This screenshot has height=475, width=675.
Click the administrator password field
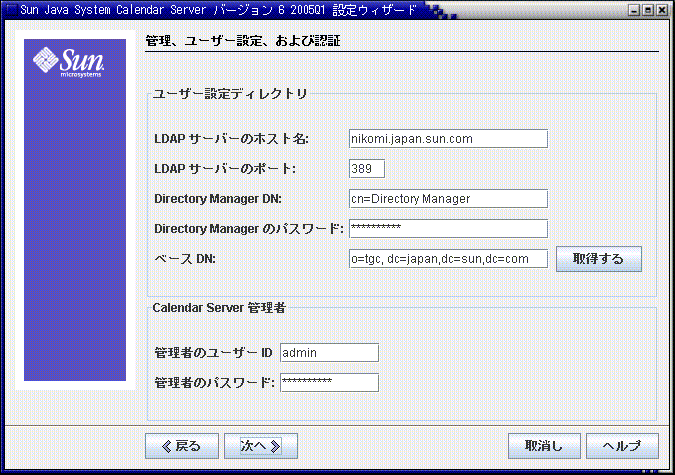coord(329,382)
